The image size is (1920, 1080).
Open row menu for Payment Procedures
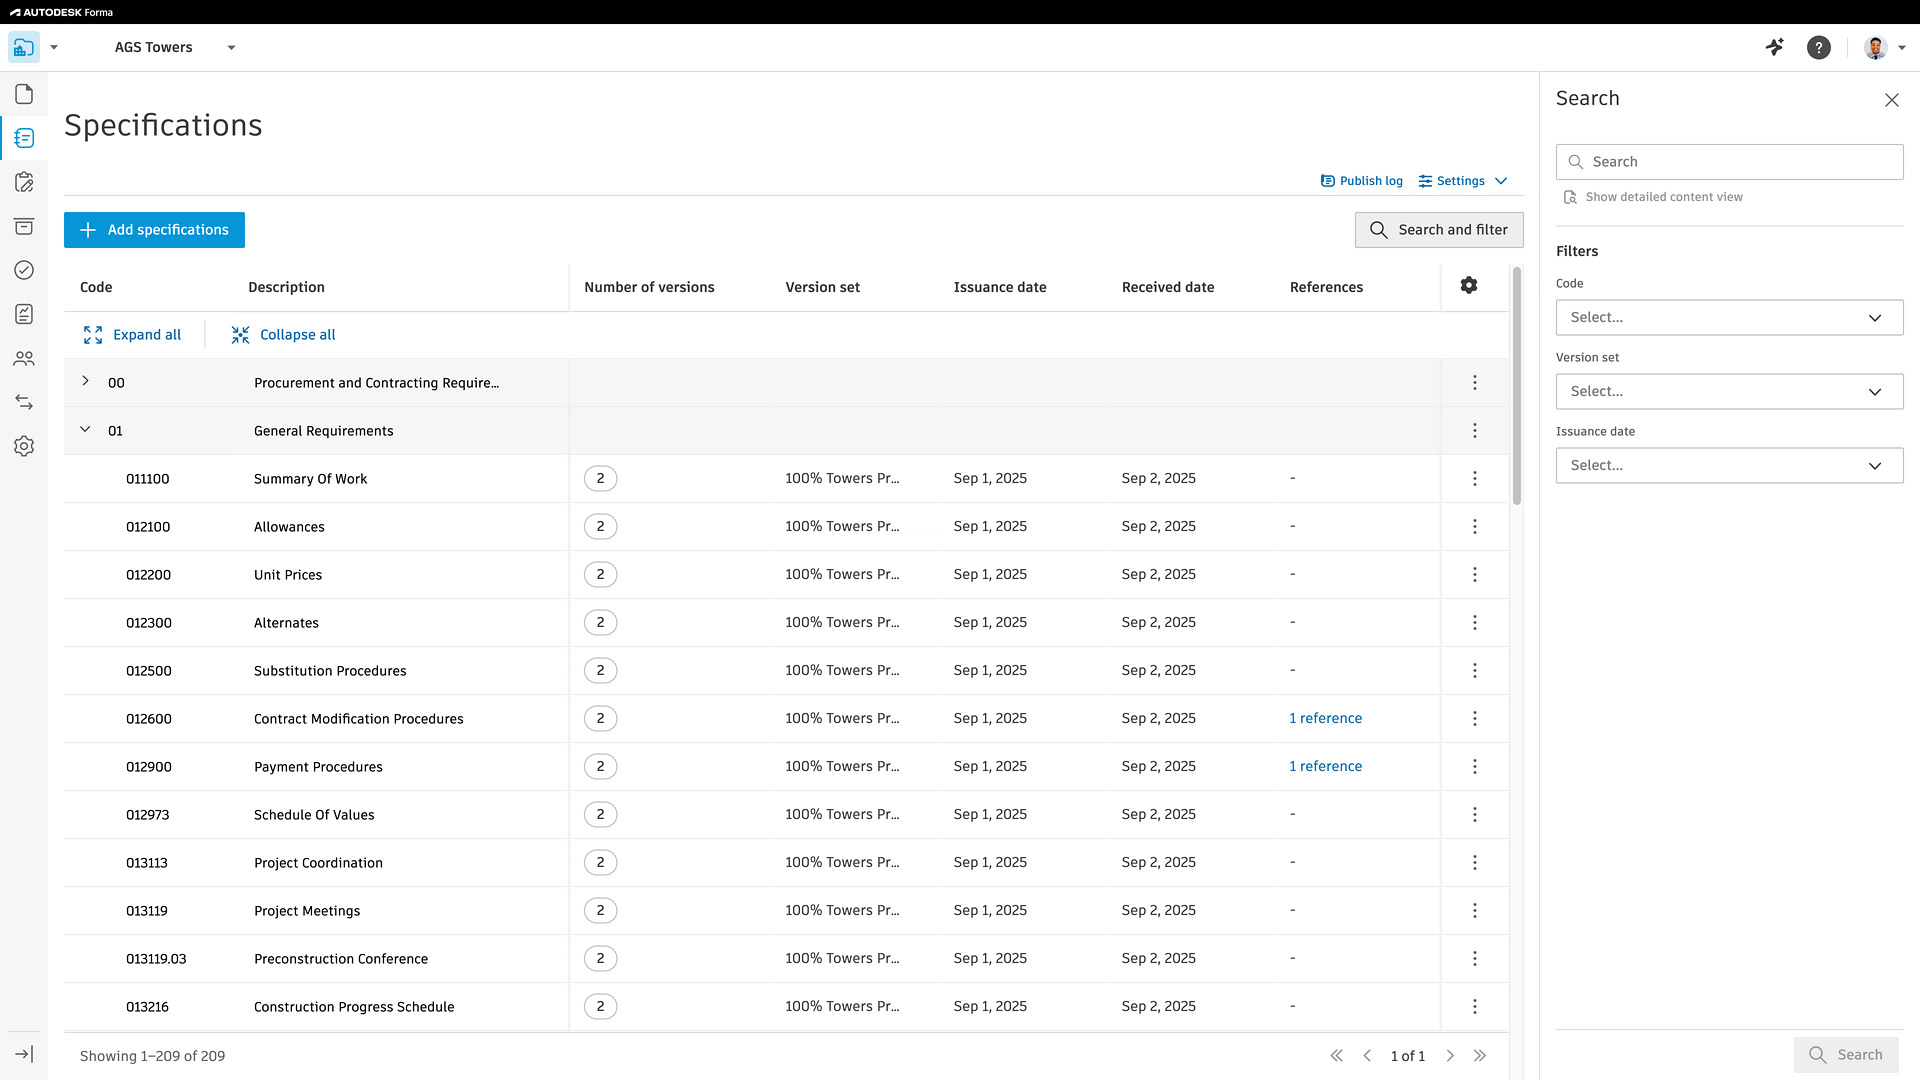[x=1475, y=766]
